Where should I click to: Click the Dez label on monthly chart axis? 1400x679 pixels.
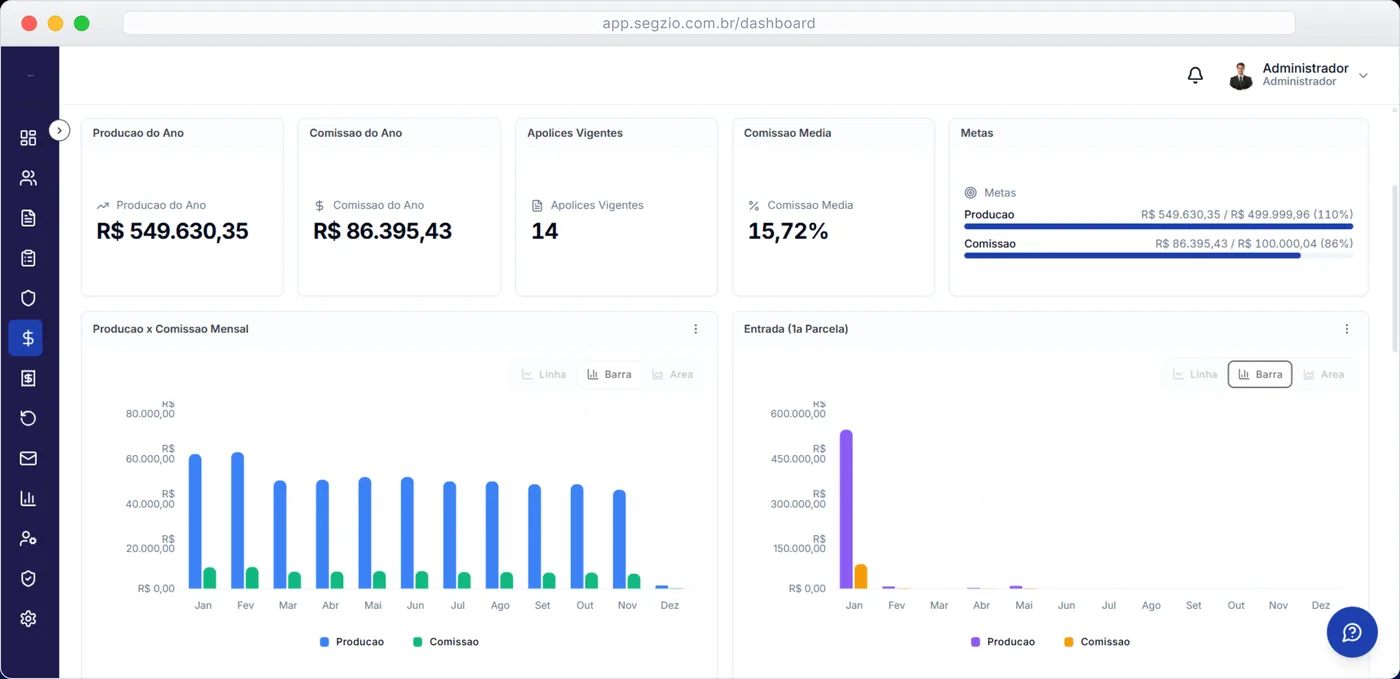point(670,606)
